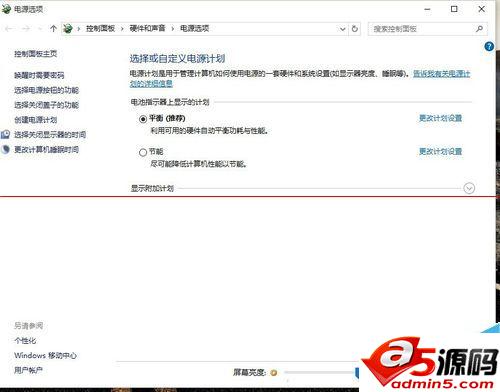
Task: Expand the chevron before 控制面板 breadcrumb
Action: pos(79,29)
